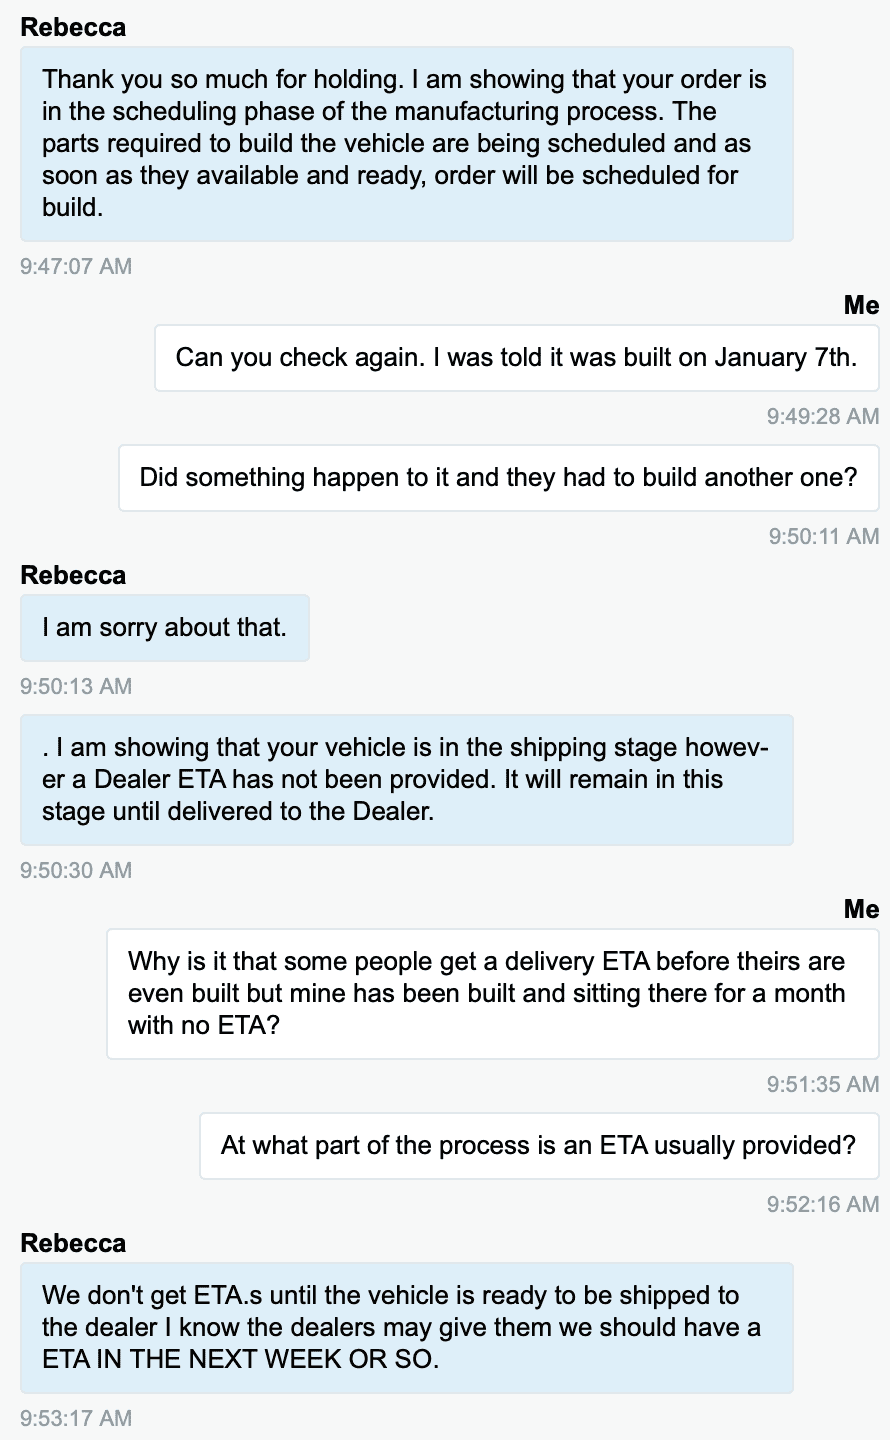Click the first Rebecca sender name at top
The width and height of the screenshot is (890, 1440).
(73, 27)
